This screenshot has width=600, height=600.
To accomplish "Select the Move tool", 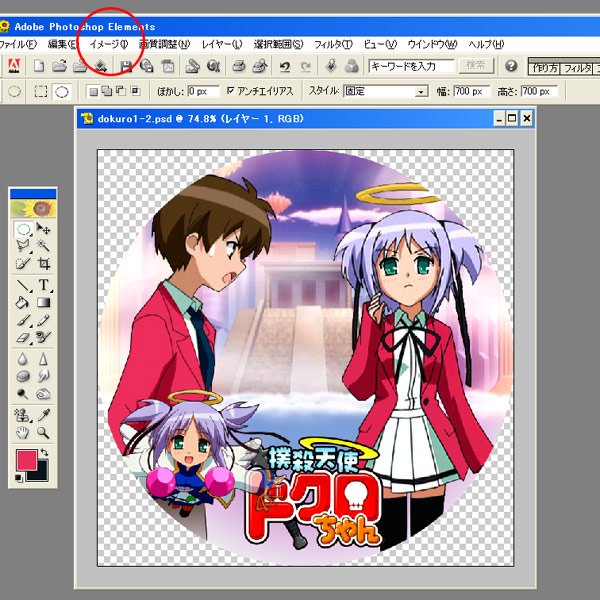I will pos(43,229).
